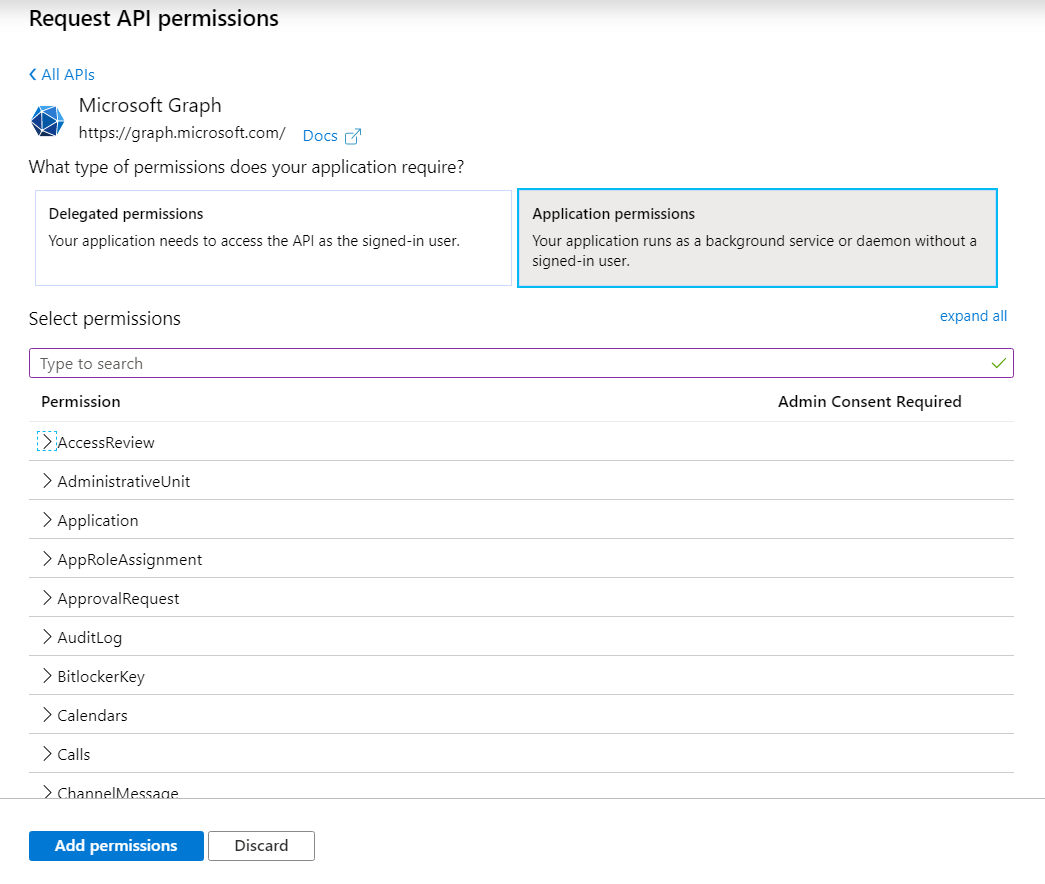Expand the ApprovalRequest group

[47, 598]
